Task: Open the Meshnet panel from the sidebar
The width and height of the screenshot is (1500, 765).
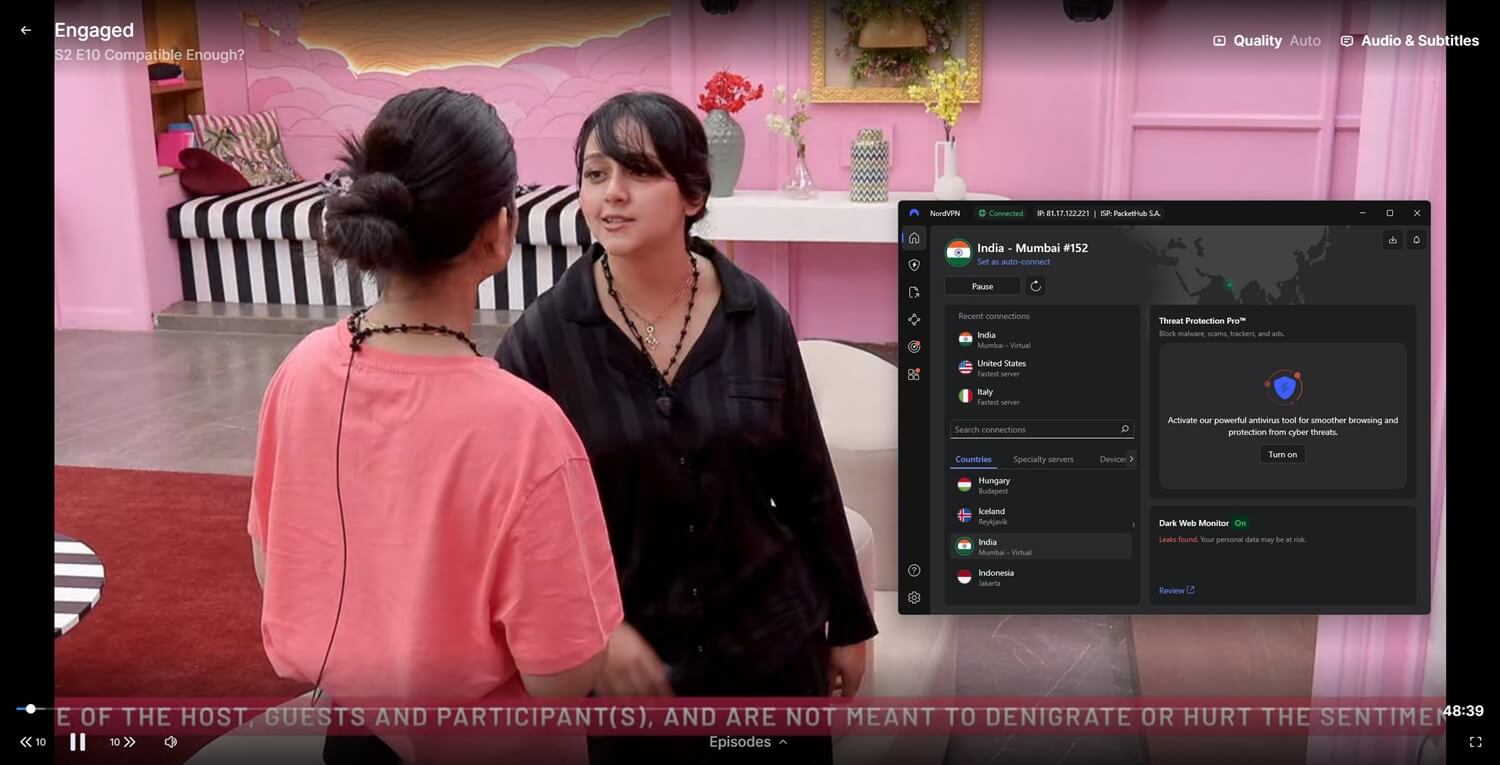Action: [x=913, y=319]
